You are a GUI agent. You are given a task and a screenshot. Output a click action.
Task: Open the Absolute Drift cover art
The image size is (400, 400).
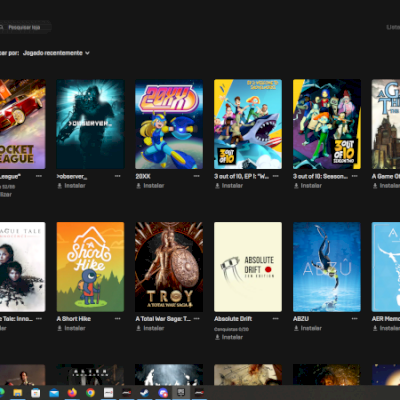[248, 267]
